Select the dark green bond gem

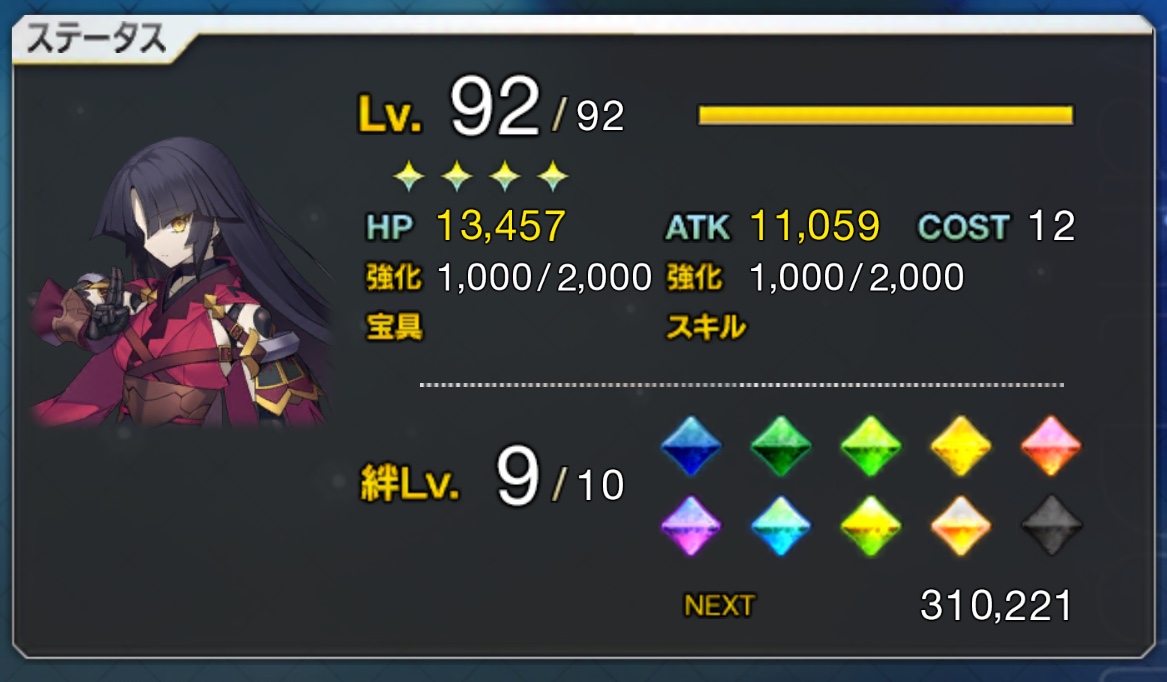click(x=781, y=446)
